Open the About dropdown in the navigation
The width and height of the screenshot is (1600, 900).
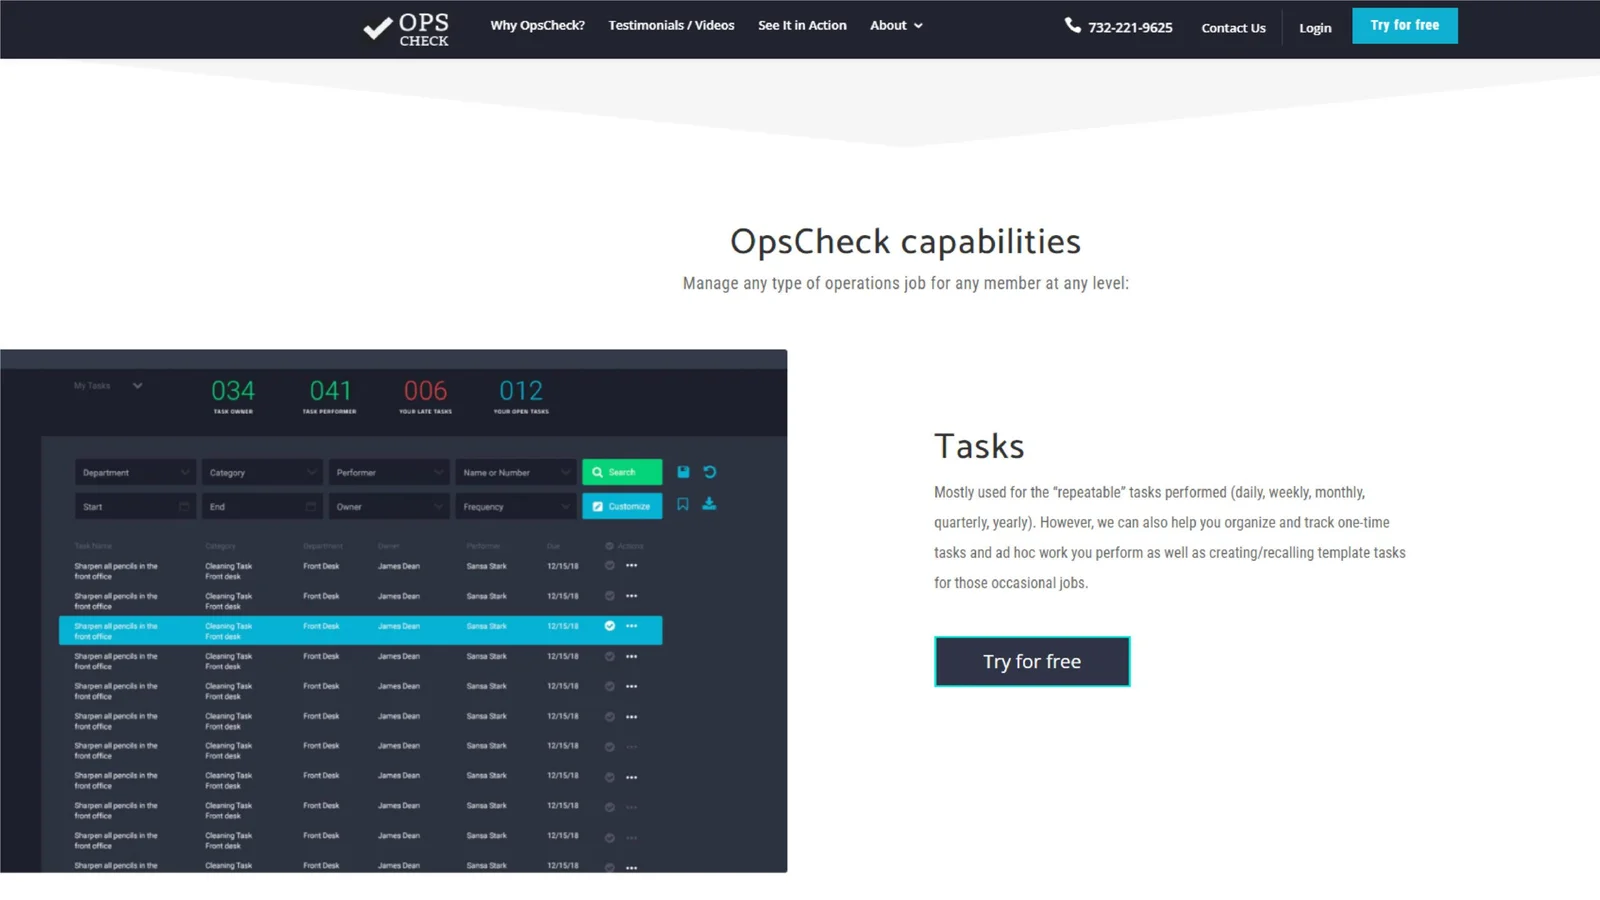[896, 25]
